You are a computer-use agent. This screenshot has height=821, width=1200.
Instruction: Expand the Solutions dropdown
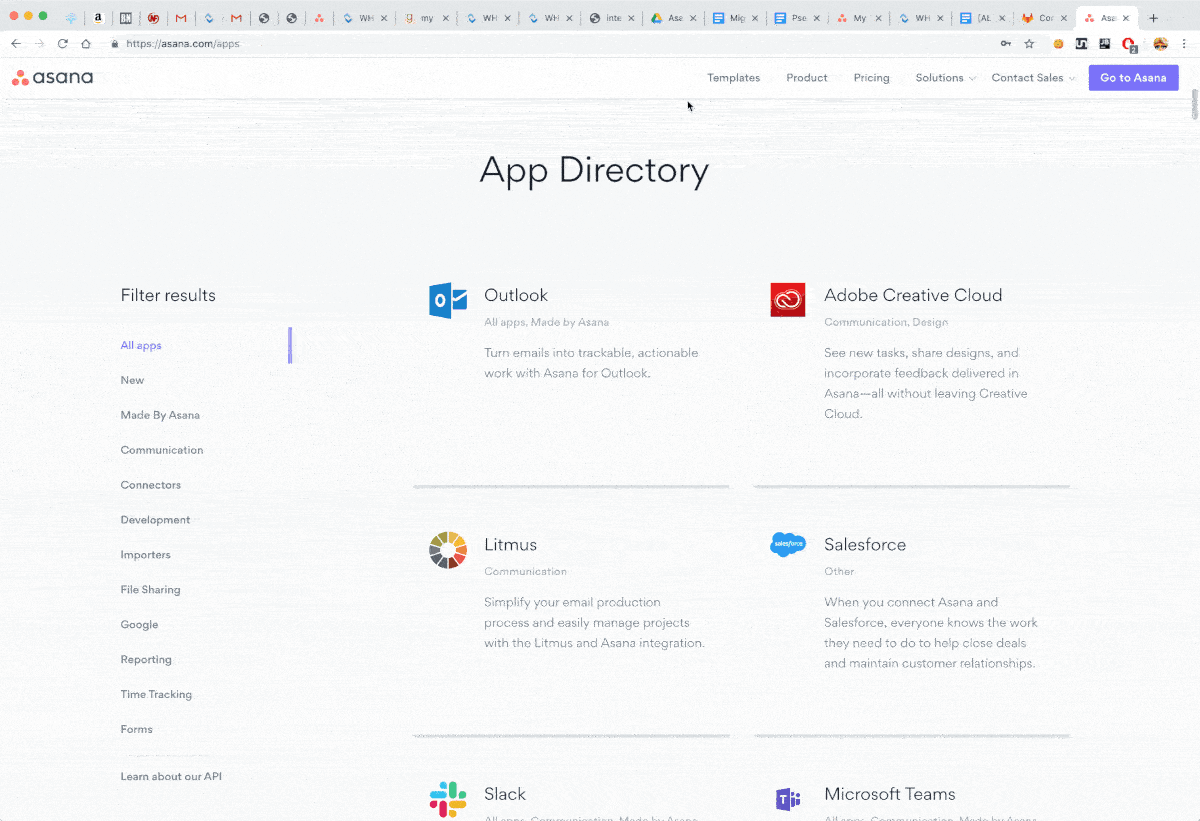coord(945,78)
